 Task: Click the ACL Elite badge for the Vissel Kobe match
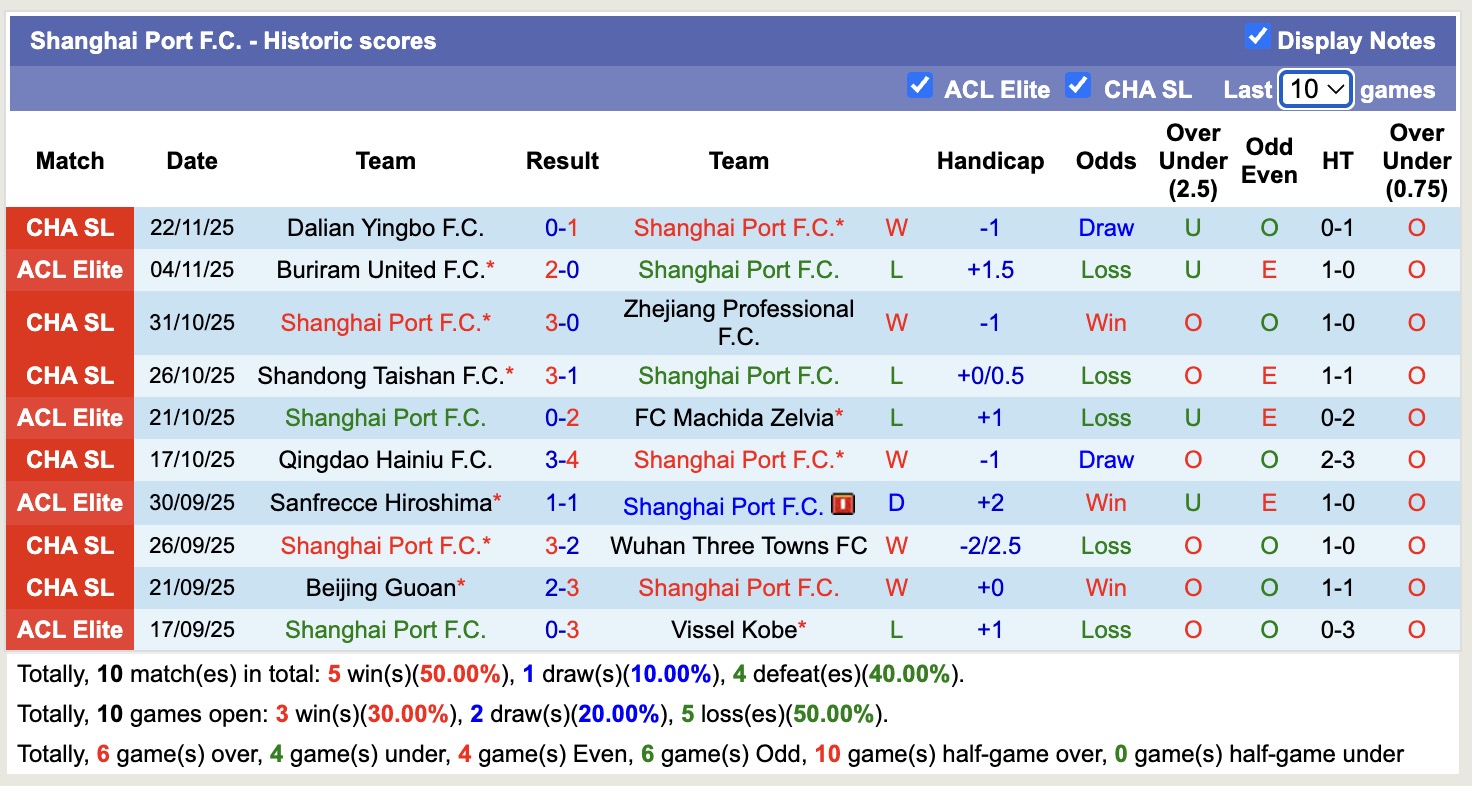[x=69, y=630]
